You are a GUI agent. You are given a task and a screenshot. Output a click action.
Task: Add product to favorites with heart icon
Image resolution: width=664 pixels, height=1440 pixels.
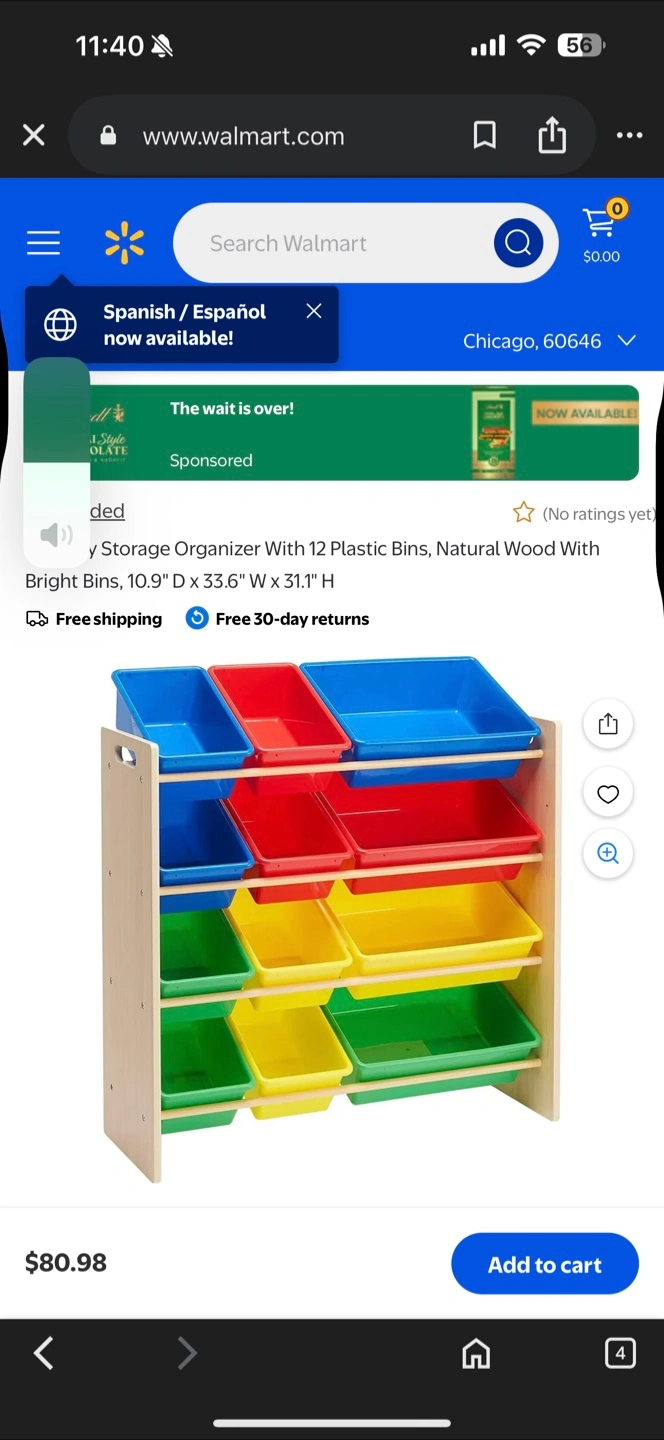click(x=608, y=794)
